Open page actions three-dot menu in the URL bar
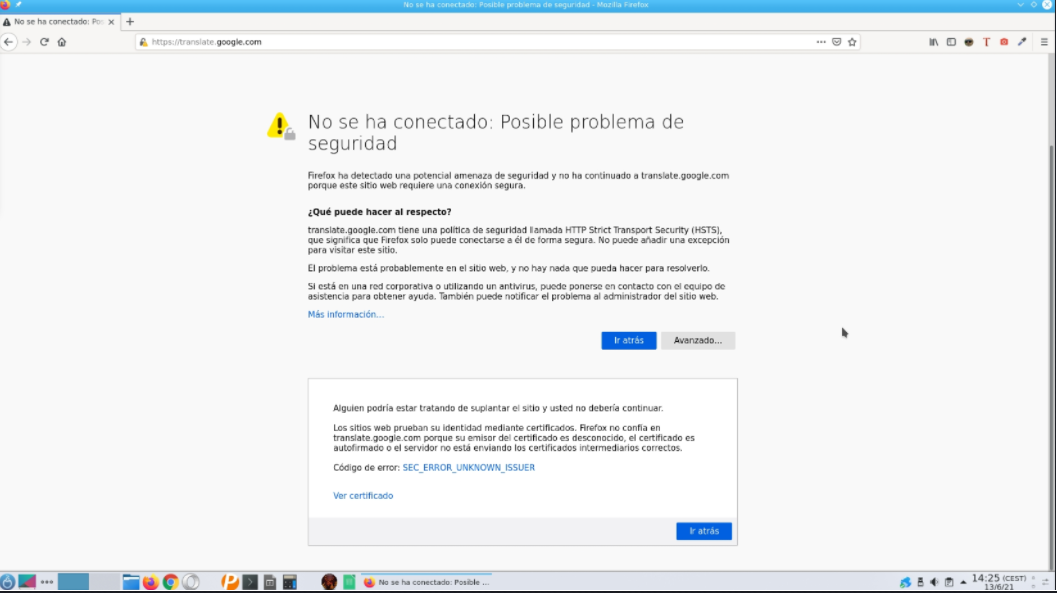This screenshot has height=593, width=1057. coord(820,42)
